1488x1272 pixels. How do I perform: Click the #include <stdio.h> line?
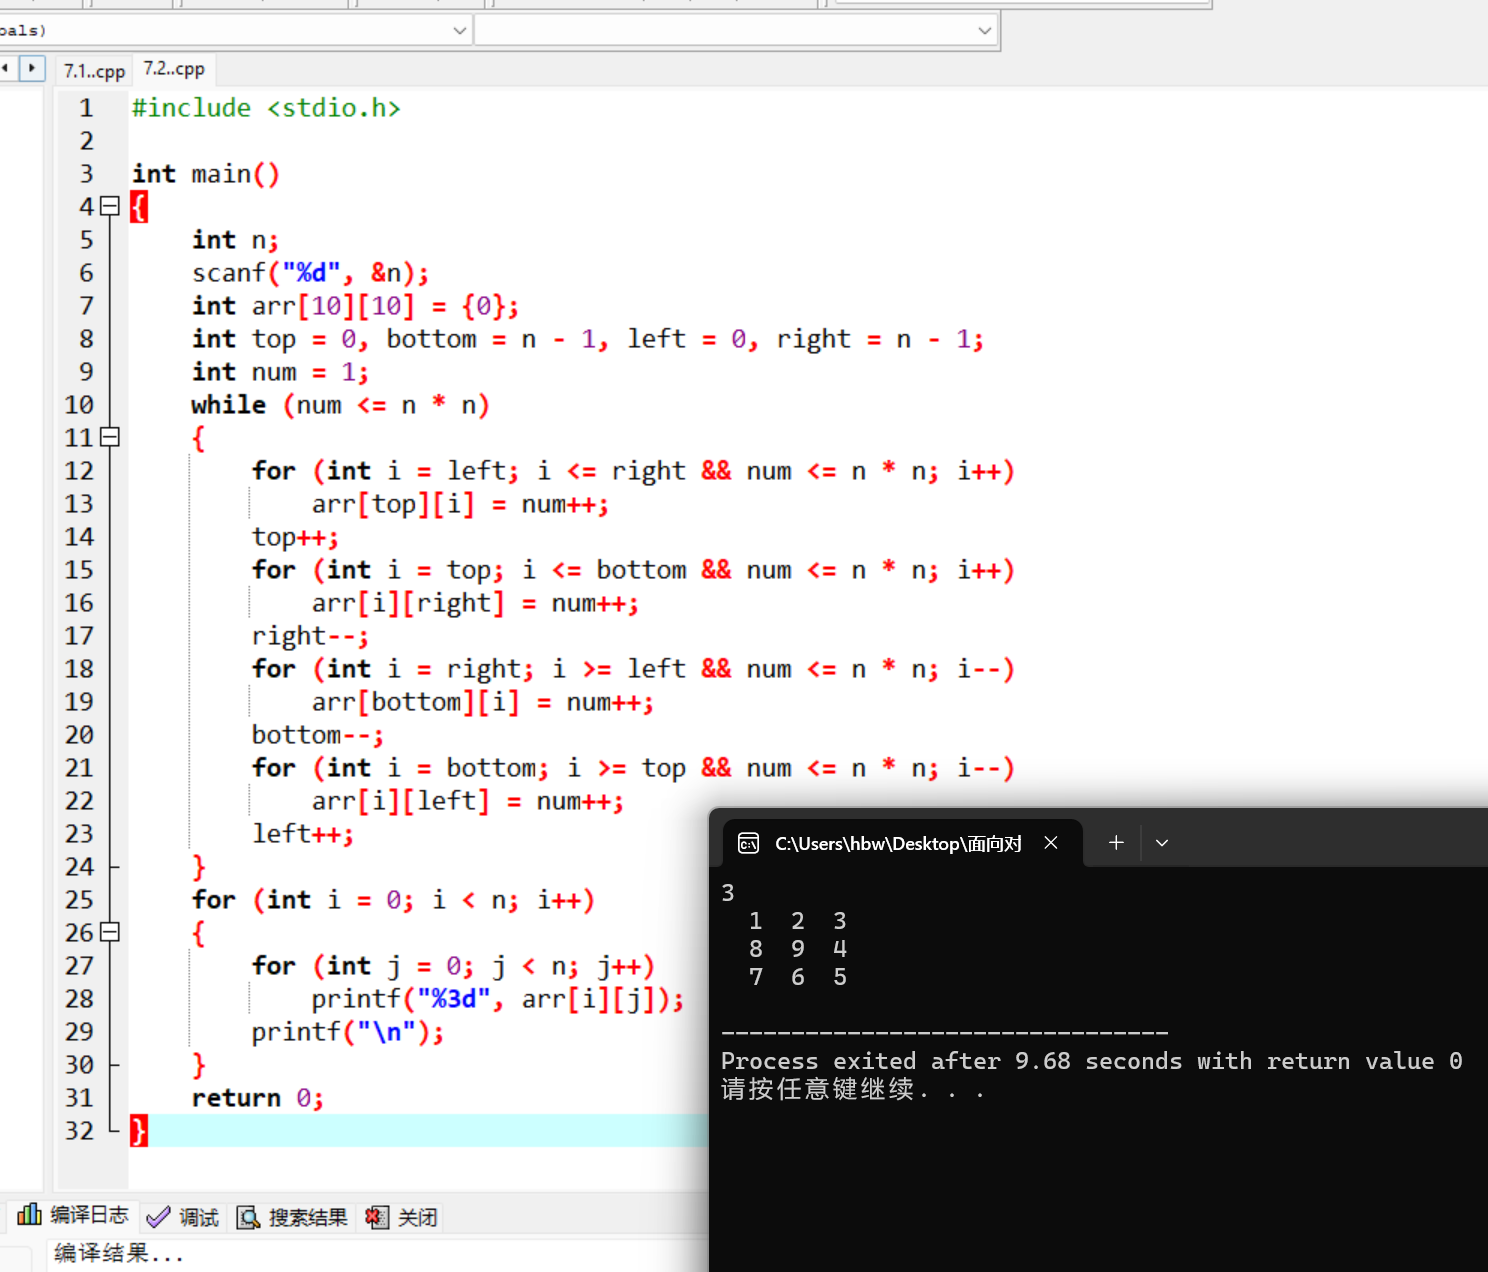266,108
